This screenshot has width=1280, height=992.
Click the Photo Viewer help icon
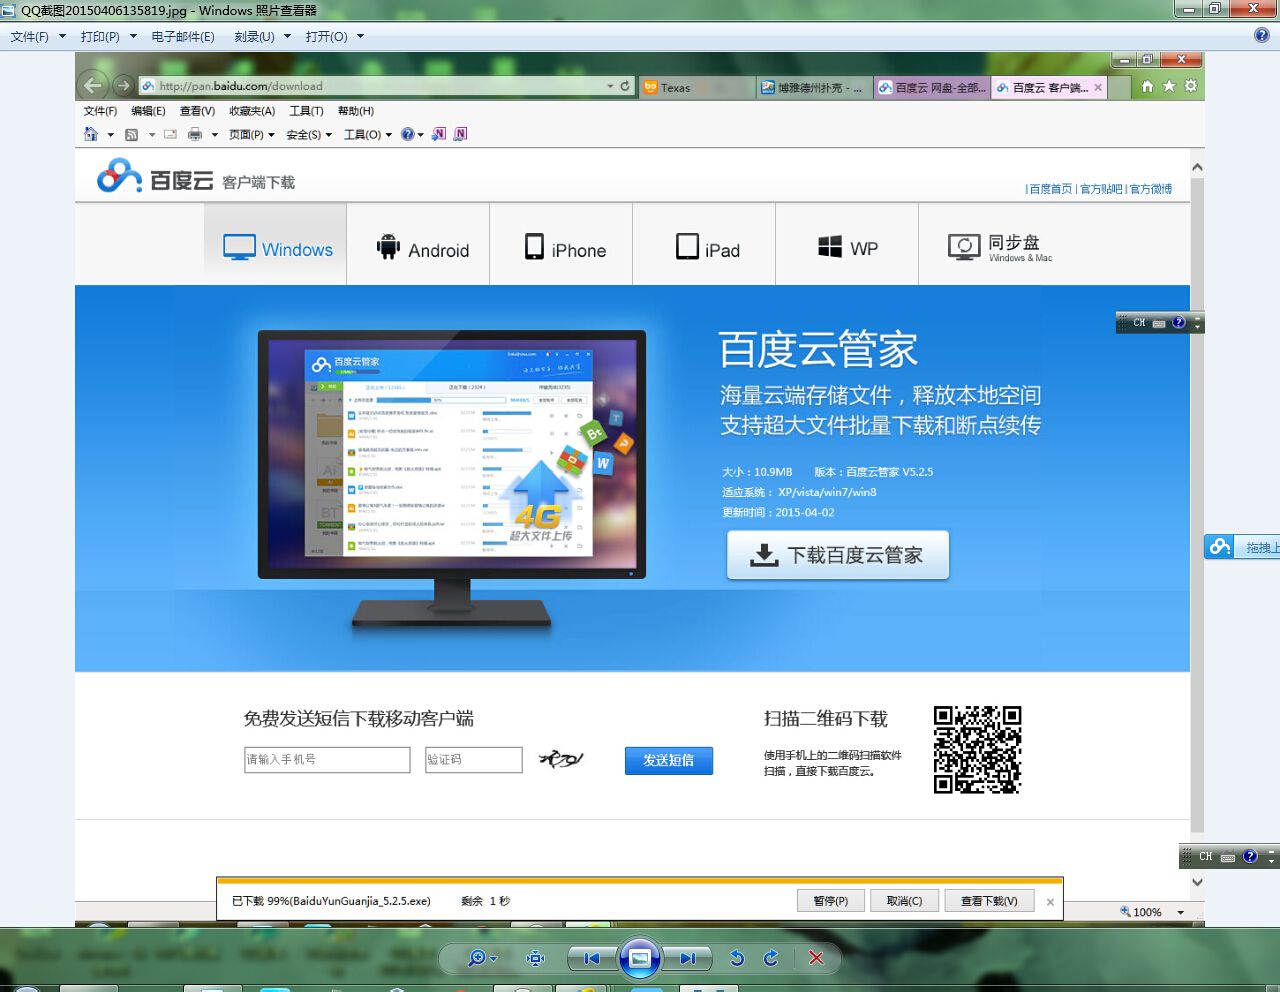(x=1262, y=35)
